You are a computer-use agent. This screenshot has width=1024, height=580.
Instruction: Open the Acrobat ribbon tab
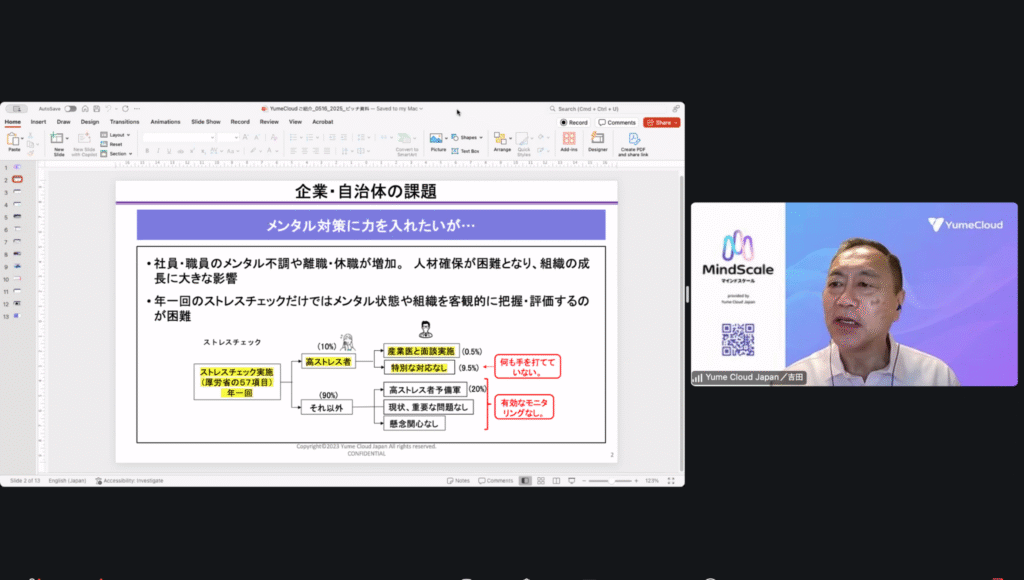(323, 122)
